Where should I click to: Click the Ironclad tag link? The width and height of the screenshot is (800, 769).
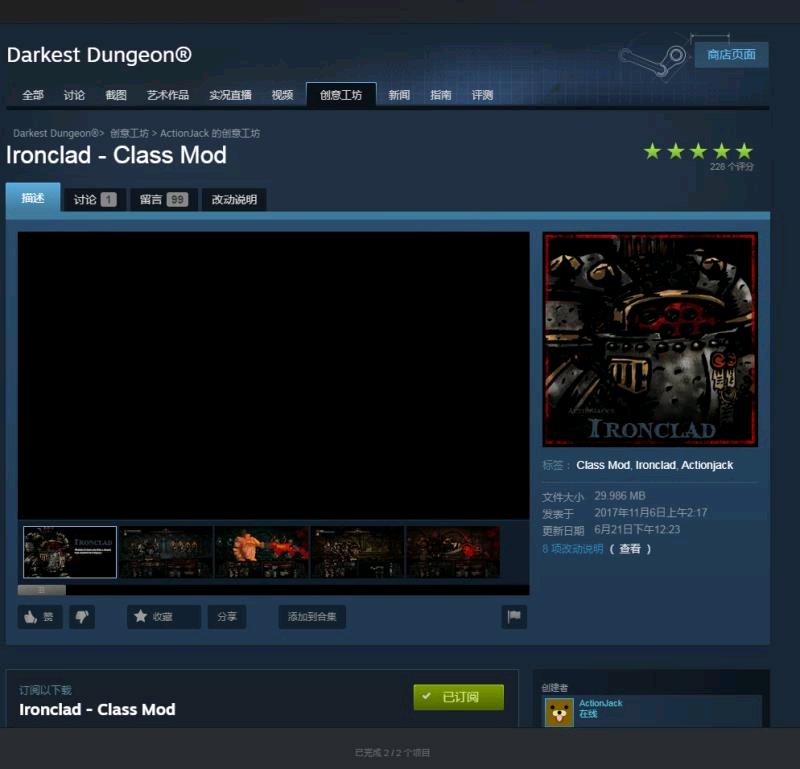(x=656, y=465)
